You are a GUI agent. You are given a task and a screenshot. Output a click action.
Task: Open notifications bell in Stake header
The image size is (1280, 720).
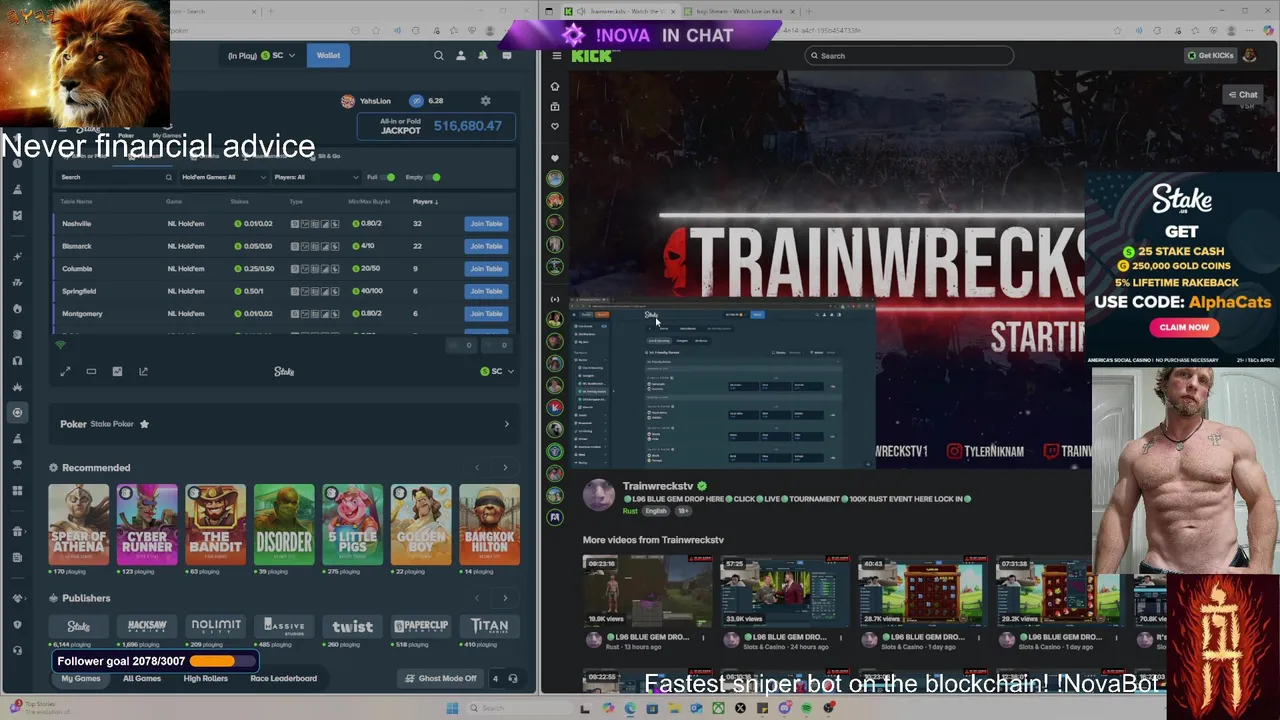483,56
